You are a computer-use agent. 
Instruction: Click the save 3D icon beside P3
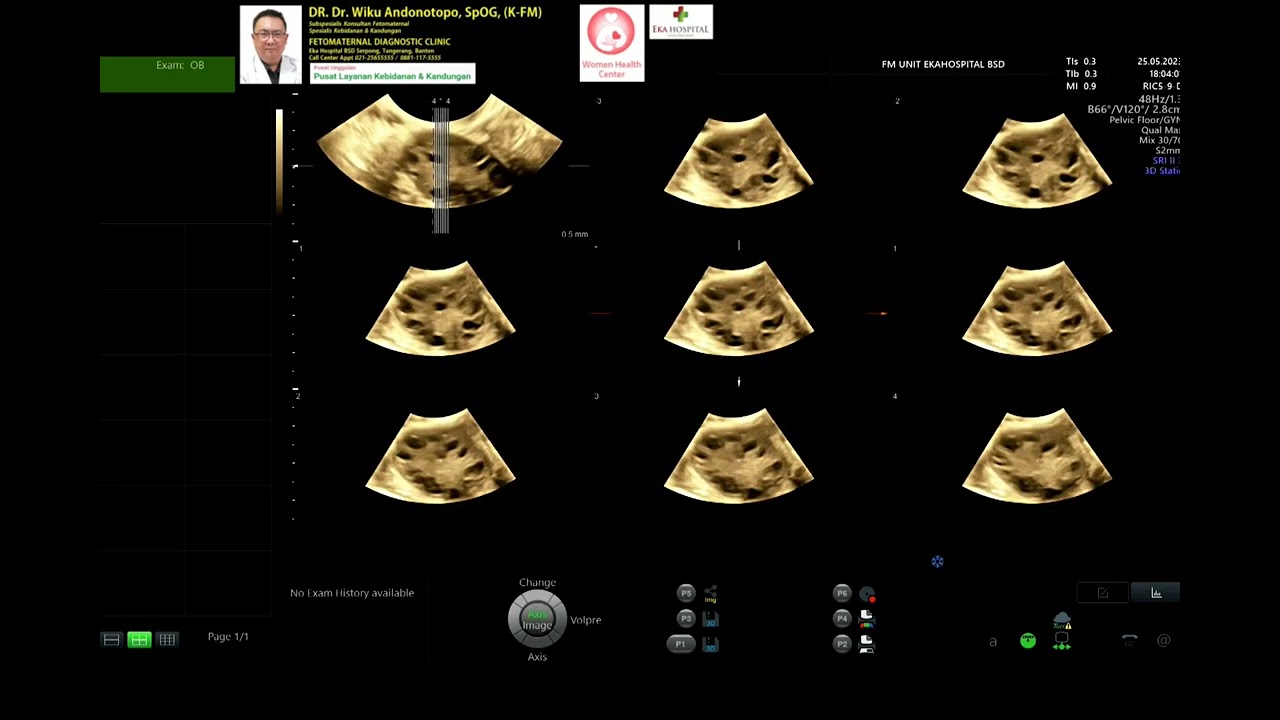[x=711, y=620]
